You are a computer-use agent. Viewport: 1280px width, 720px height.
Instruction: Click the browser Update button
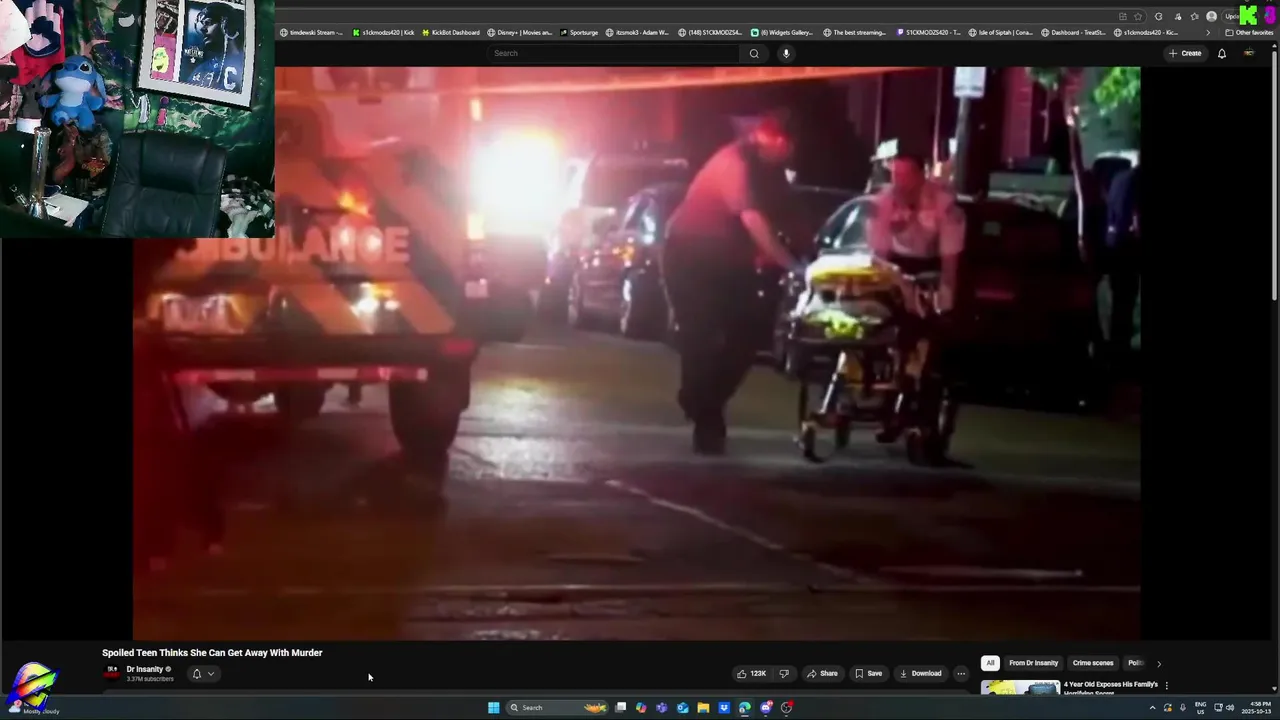(x=1232, y=17)
